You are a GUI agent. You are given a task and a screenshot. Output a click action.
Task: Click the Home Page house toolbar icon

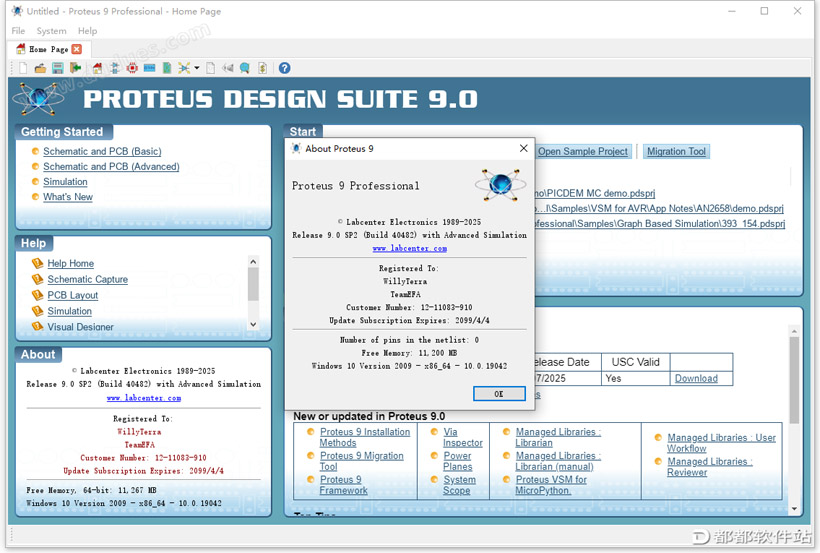click(97, 68)
